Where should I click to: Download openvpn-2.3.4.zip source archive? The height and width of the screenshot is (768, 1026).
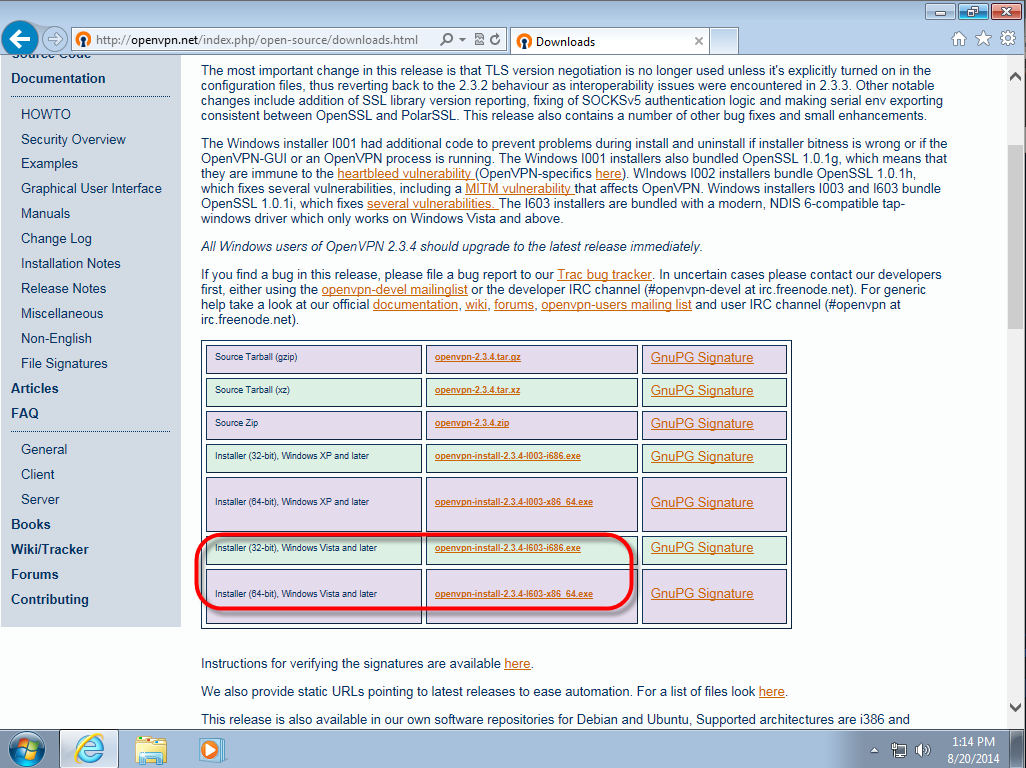(472, 423)
